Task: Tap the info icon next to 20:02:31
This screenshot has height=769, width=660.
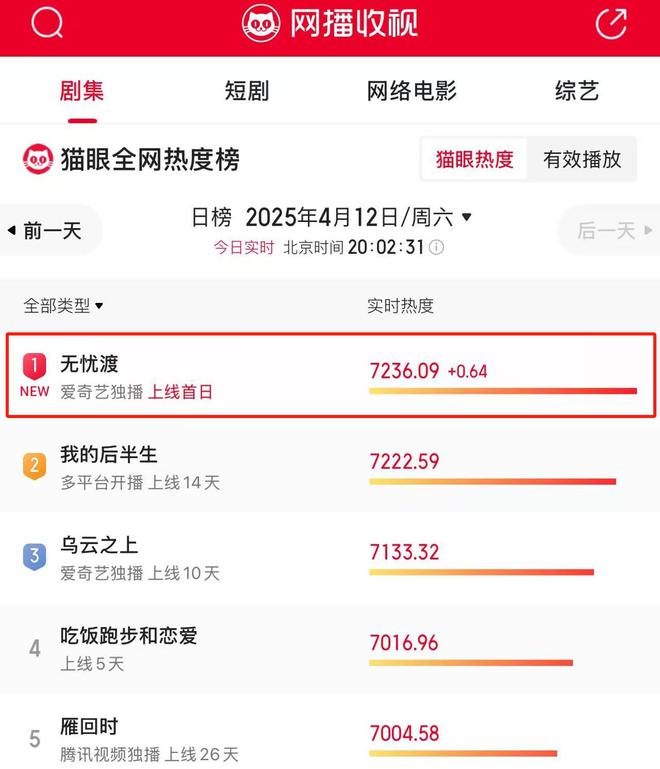Action: [x=436, y=247]
